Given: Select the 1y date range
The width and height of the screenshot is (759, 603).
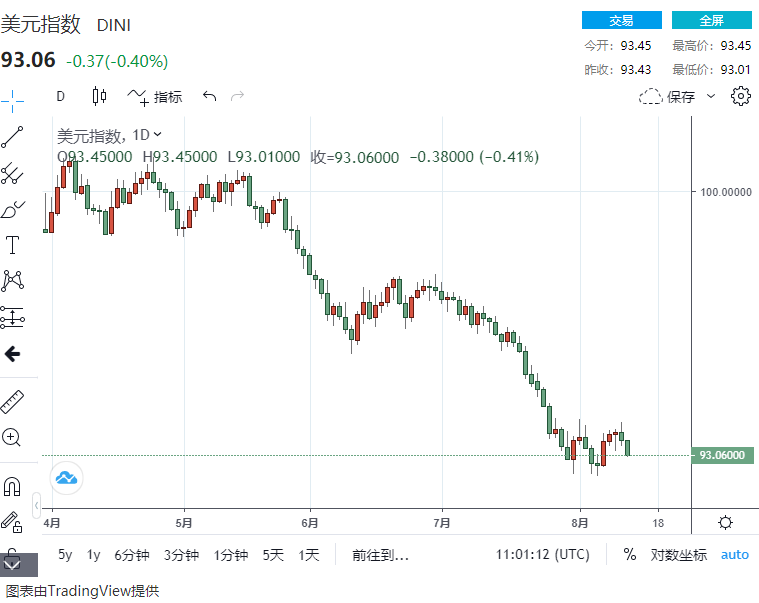Looking at the screenshot, I should pyautogui.click(x=93, y=555).
